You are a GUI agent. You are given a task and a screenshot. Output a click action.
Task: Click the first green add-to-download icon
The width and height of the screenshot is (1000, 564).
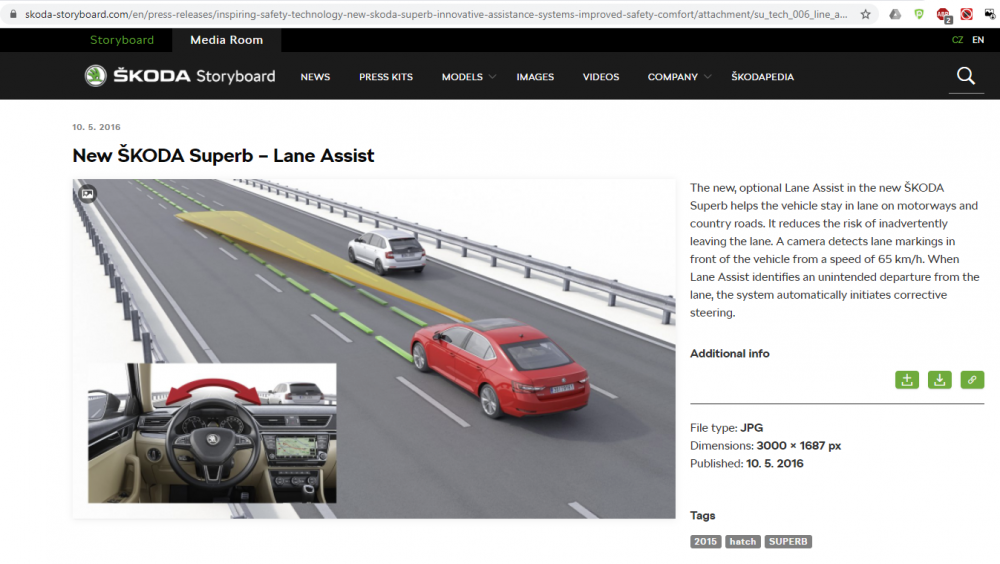907,380
